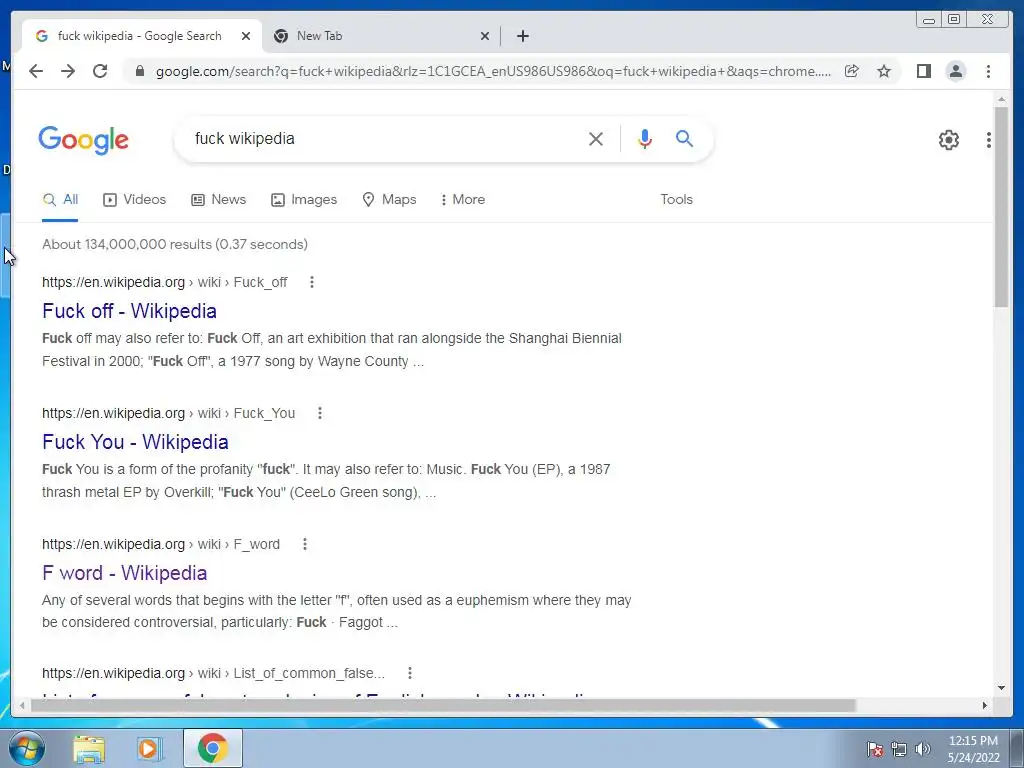Switch to Images results
Image resolution: width=1024 pixels, height=768 pixels.
coord(304,200)
